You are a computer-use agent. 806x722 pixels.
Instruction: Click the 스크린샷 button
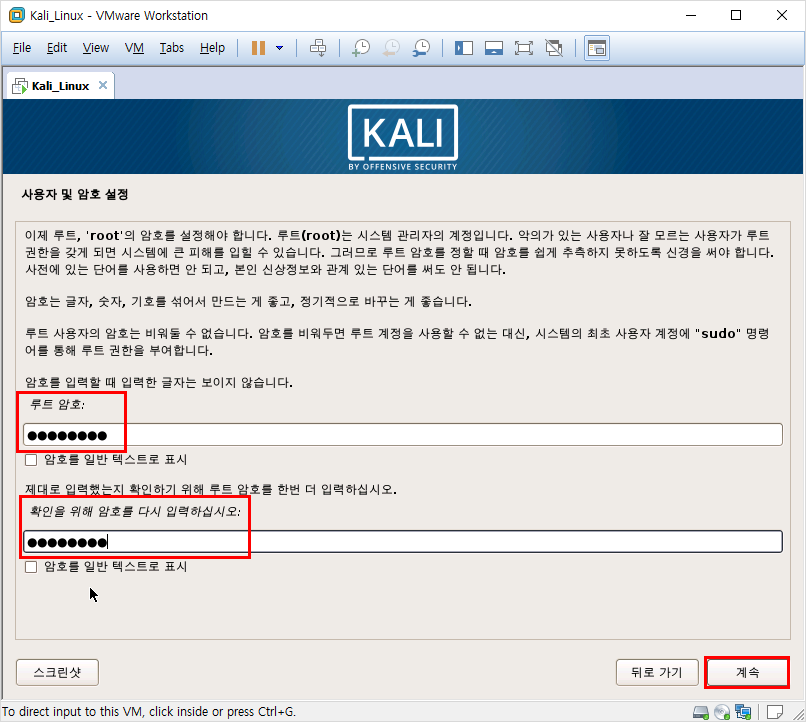(58, 672)
